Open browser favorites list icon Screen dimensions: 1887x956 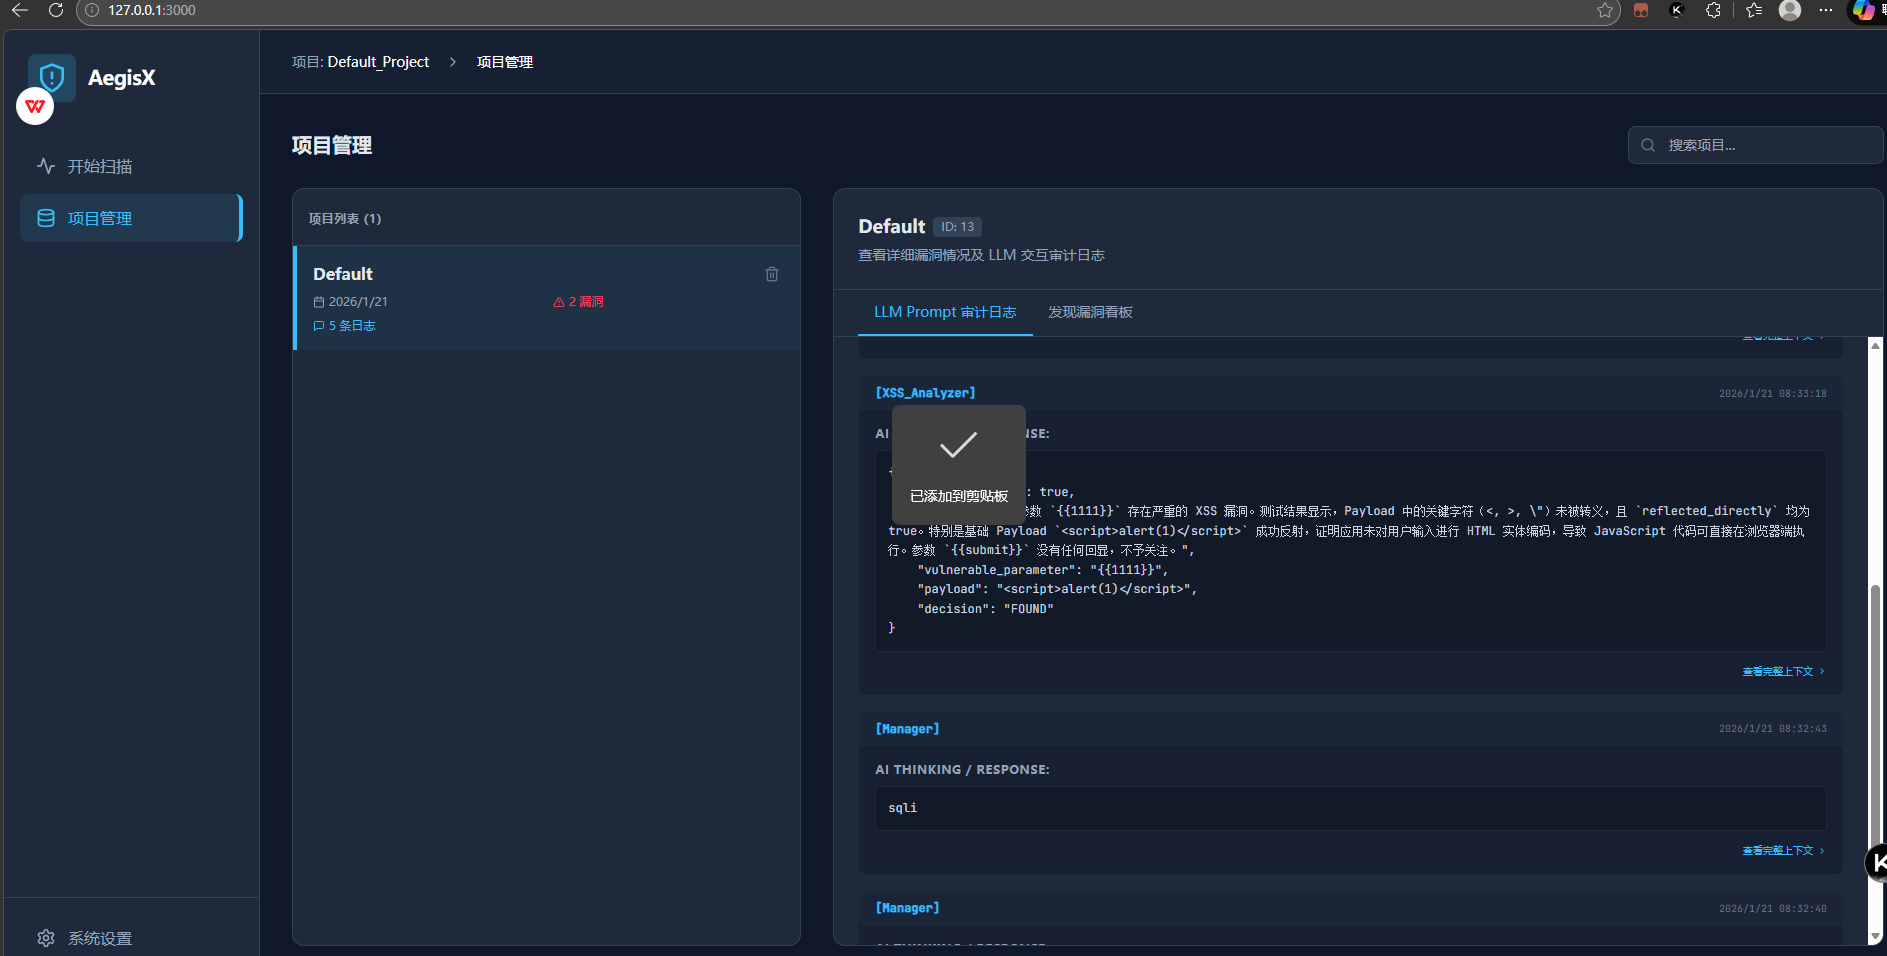[1754, 10]
